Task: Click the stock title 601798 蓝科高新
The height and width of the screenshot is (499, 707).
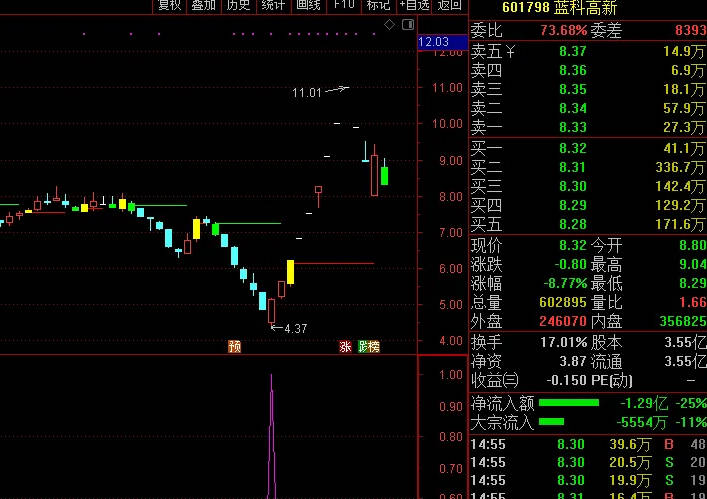Action: (x=559, y=8)
